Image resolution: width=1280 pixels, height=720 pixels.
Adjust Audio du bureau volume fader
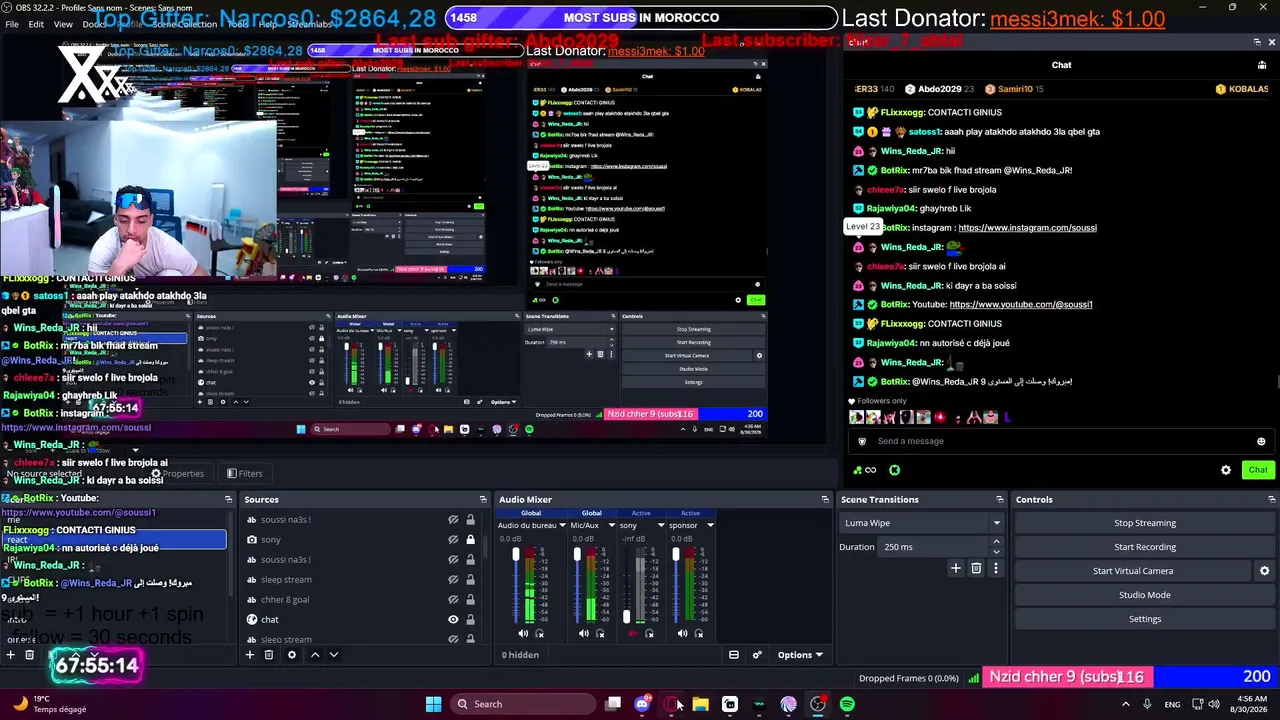516,555
